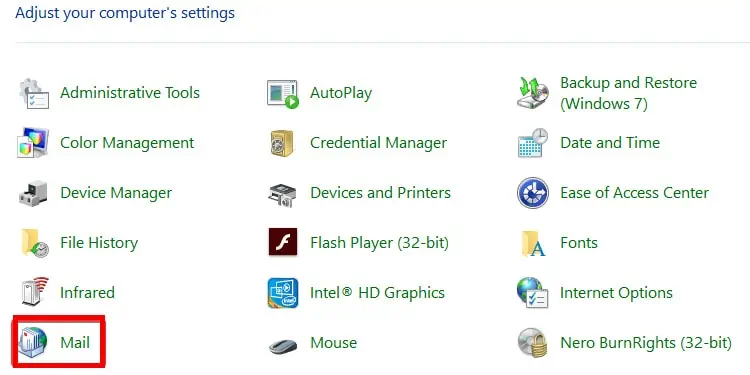Screen dimensions: 750x375
Task: Click the Administrative Tools gear icon
Action: click(x=34, y=93)
